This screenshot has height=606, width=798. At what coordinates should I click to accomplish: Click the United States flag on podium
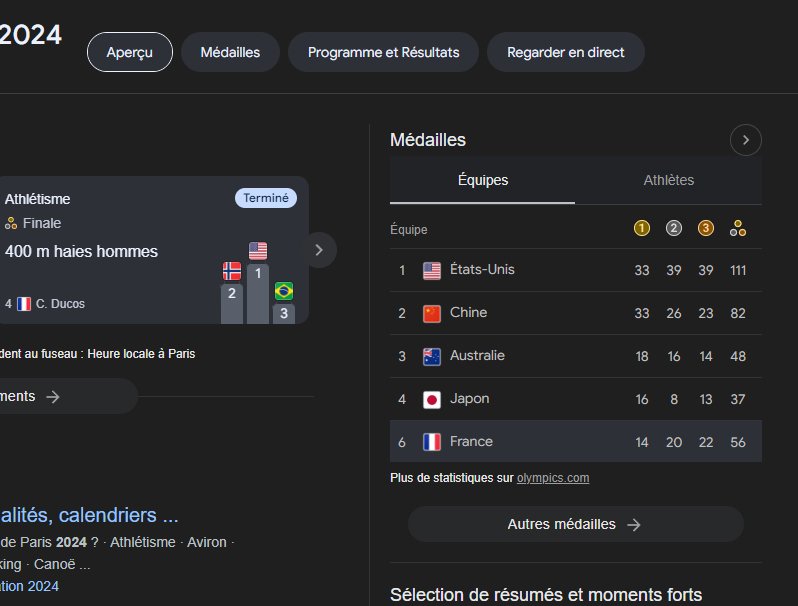click(258, 251)
